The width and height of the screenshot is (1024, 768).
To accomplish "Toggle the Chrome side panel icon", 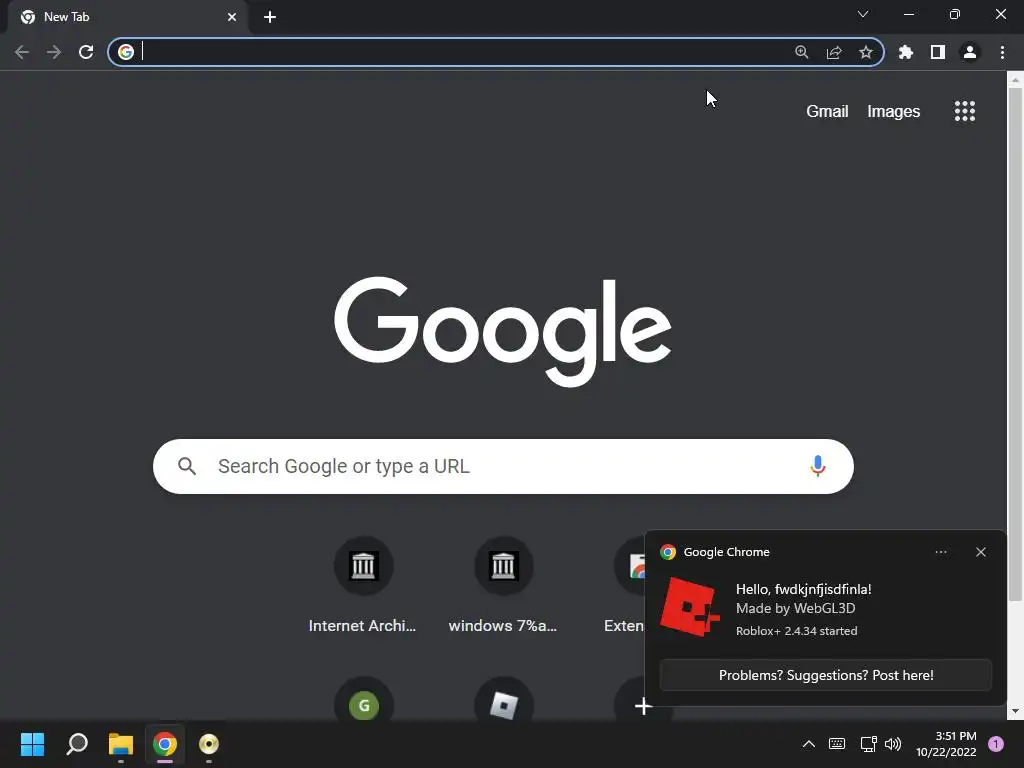I will pos(938,52).
